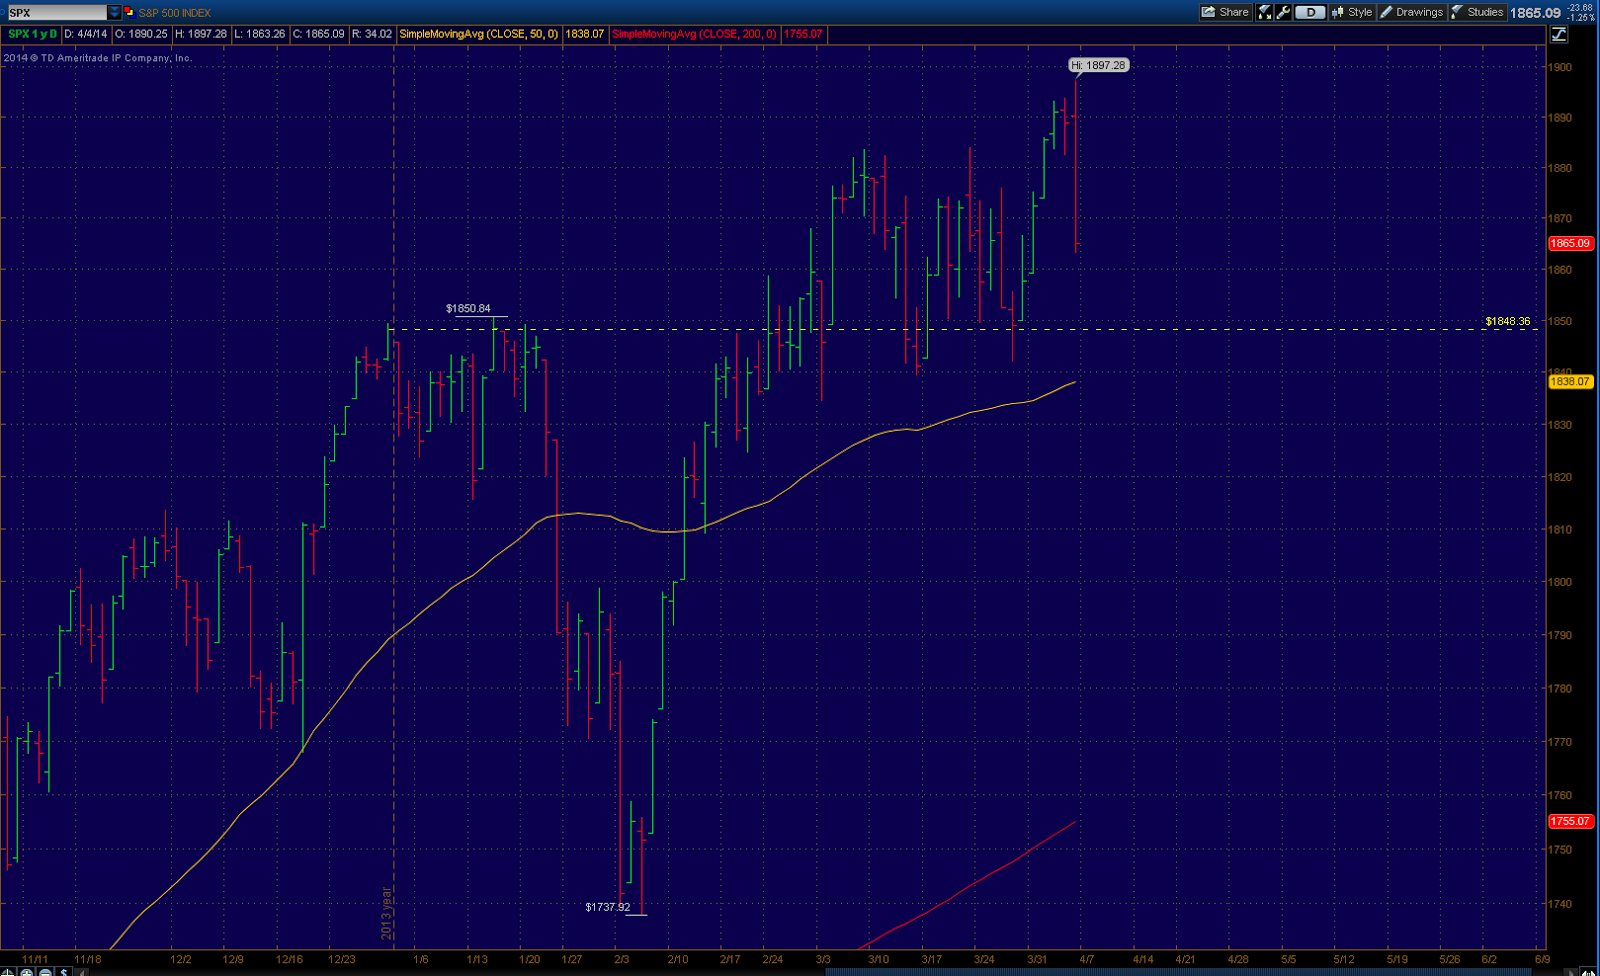Click the 1800 label on the price axis

click(1560, 581)
